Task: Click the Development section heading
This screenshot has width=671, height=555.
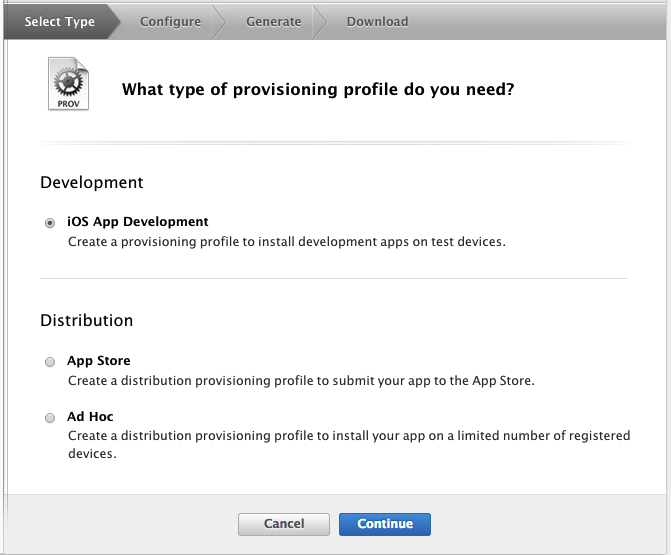Action: click(92, 182)
